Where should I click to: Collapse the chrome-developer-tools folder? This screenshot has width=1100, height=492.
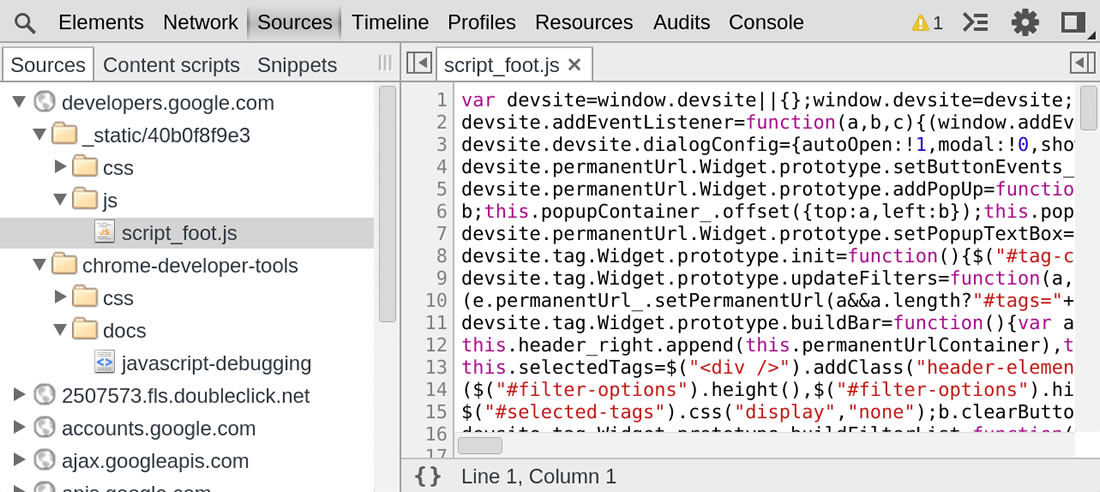[x=40, y=265]
